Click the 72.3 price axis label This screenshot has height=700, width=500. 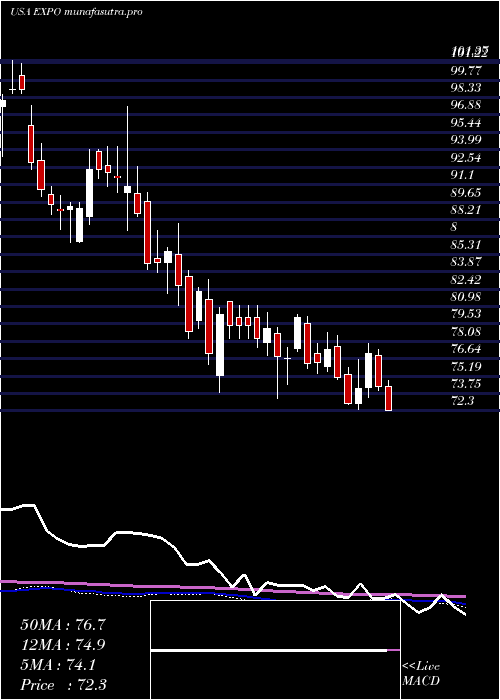(x=462, y=401)
